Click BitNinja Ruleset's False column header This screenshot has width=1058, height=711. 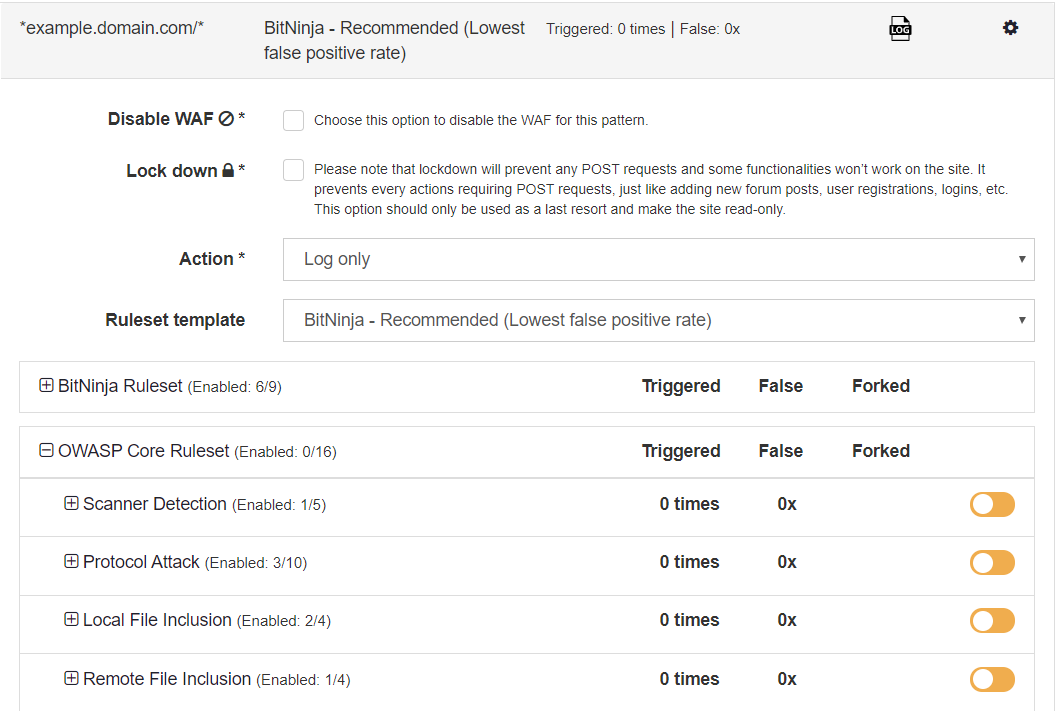point(781,386)
